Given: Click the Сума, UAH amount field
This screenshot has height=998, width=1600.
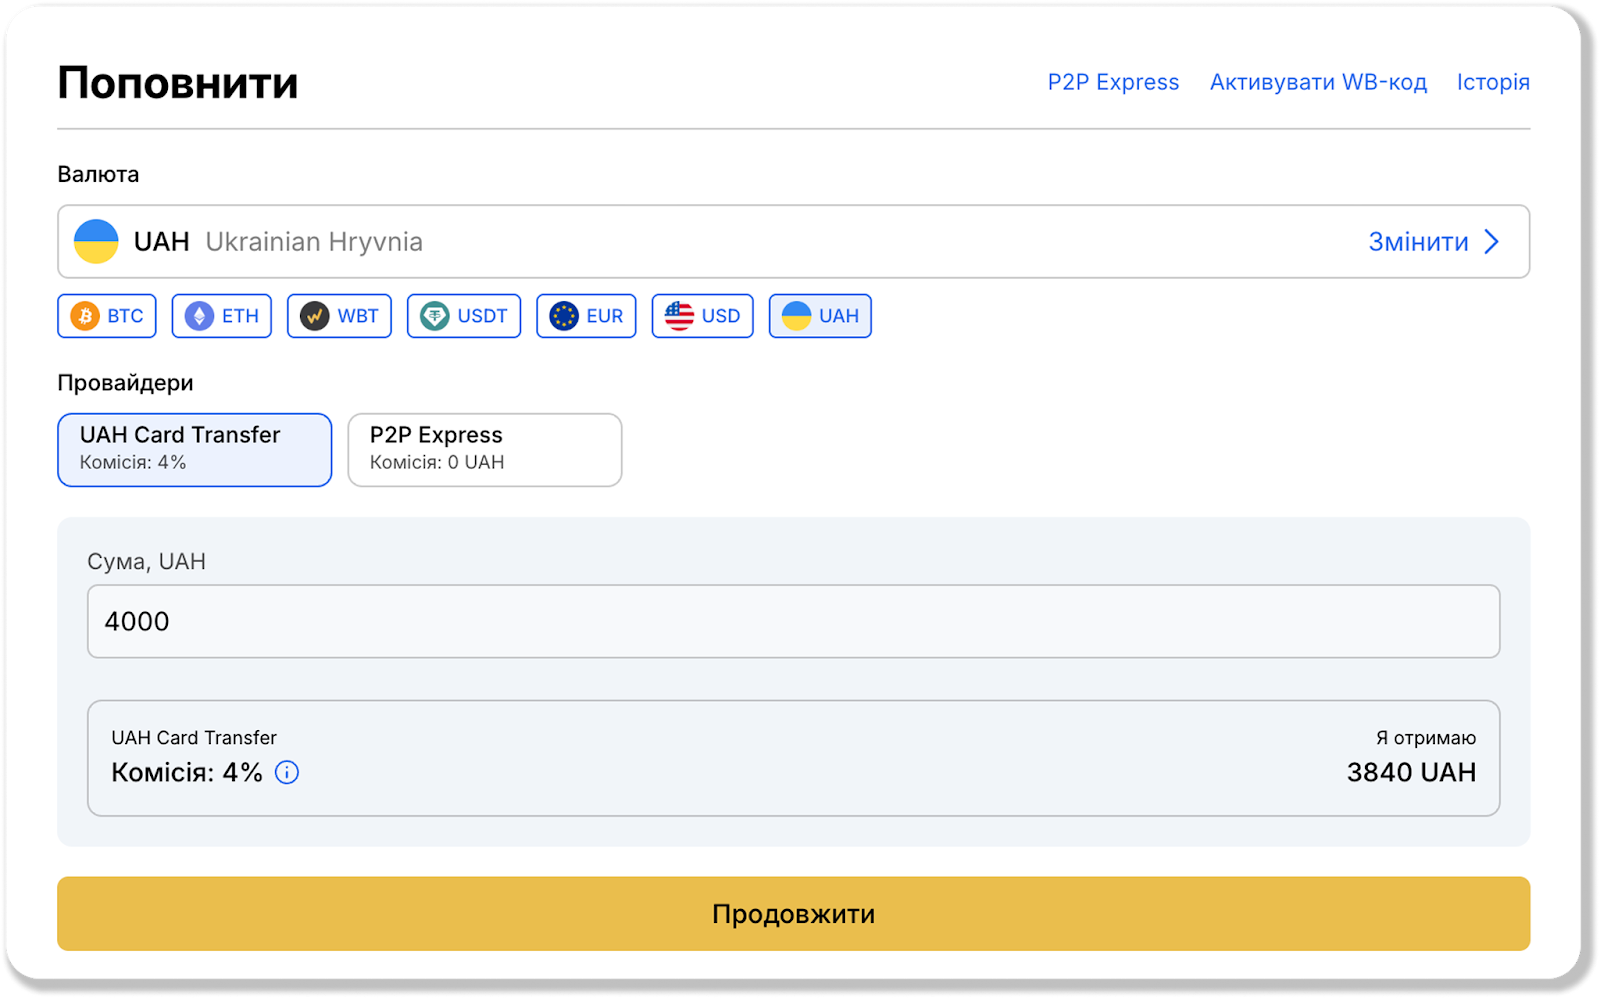Looking at the screenshot, I should coord(793,621).
